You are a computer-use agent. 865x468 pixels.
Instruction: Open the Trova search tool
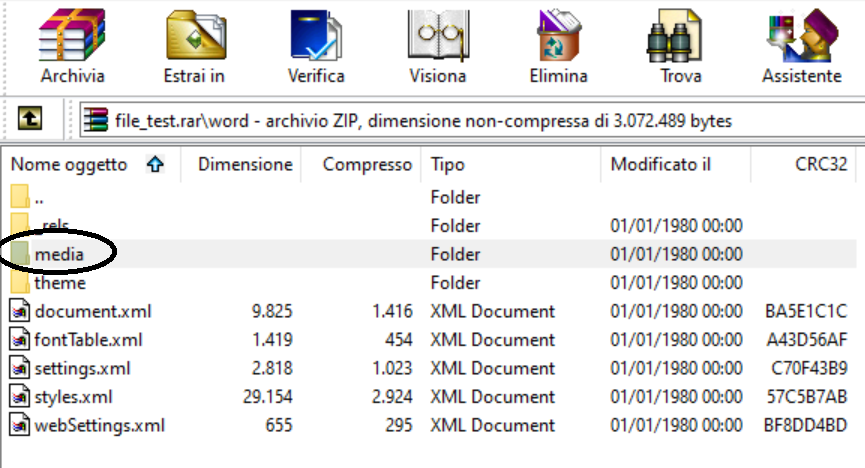[680, 46]
